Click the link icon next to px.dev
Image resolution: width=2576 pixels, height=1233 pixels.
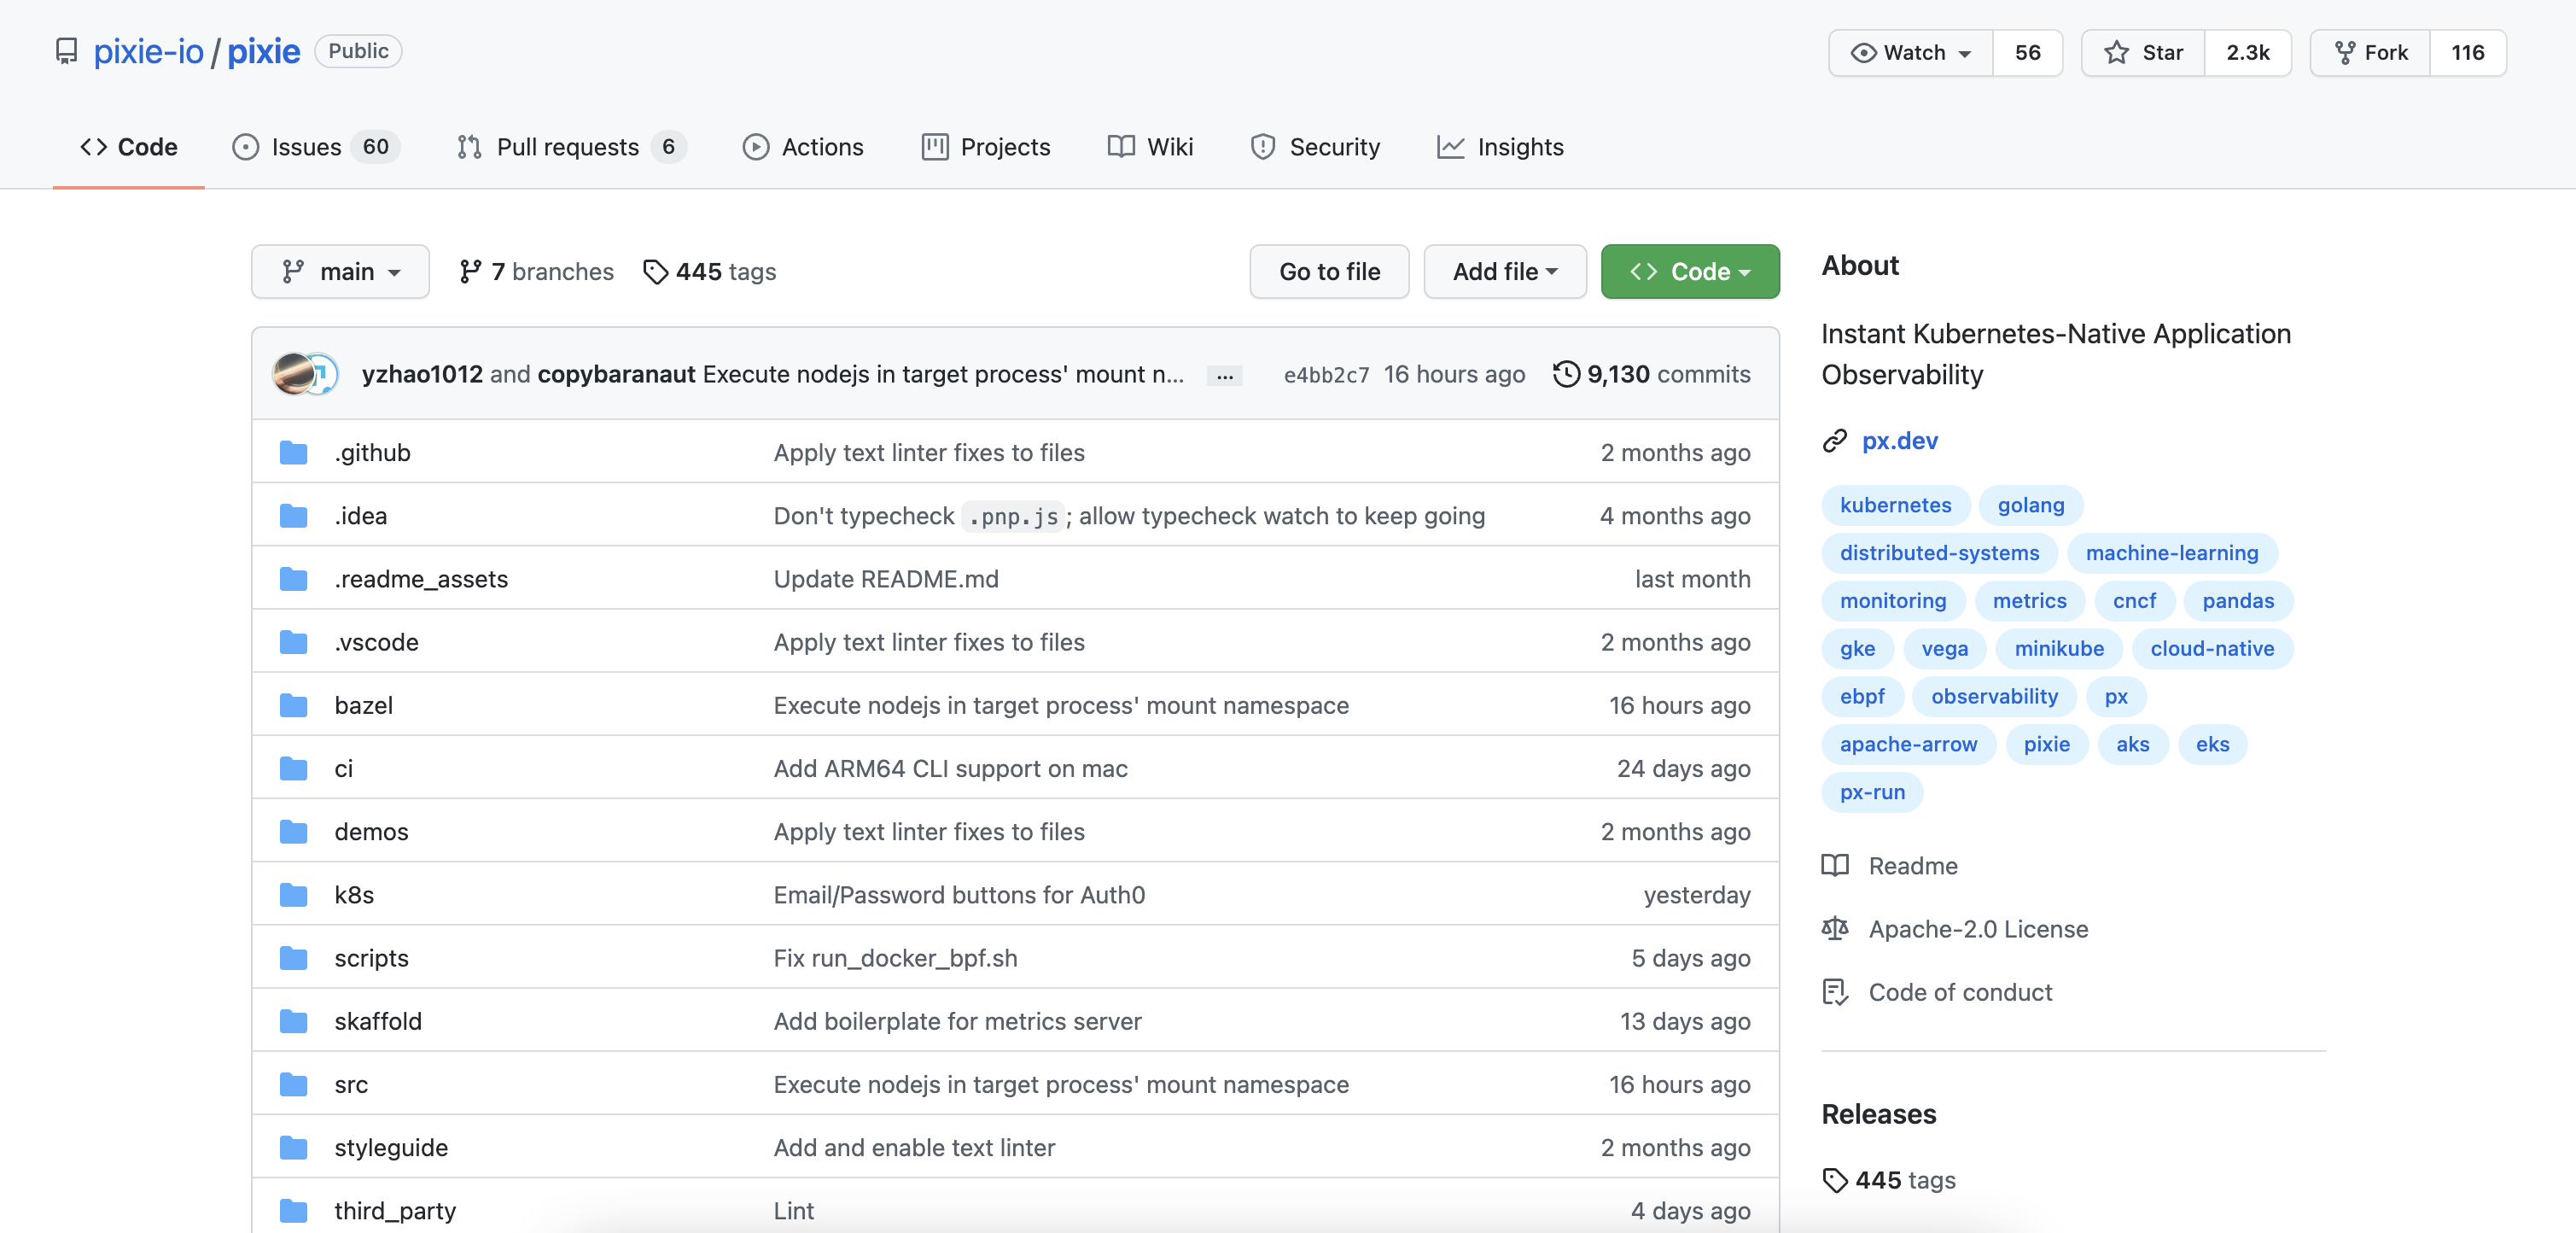tap(1834, 441)
